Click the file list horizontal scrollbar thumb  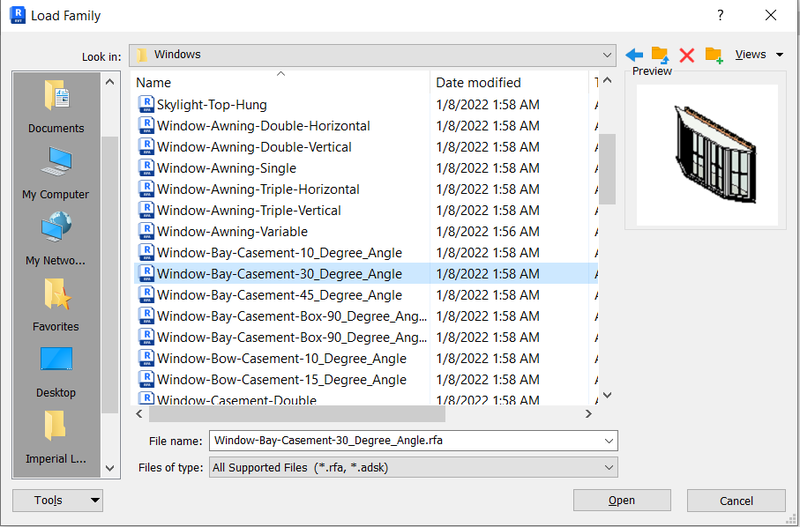[297, 414]
